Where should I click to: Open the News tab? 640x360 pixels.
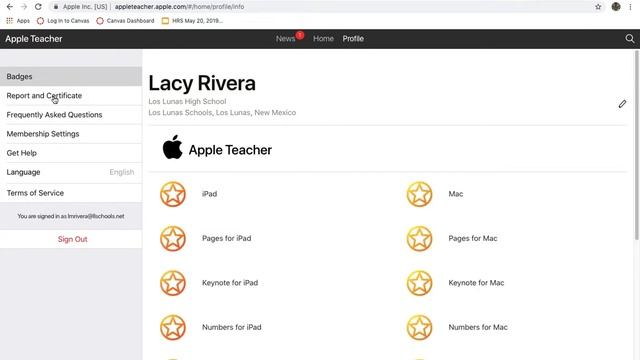coord(285,39)
